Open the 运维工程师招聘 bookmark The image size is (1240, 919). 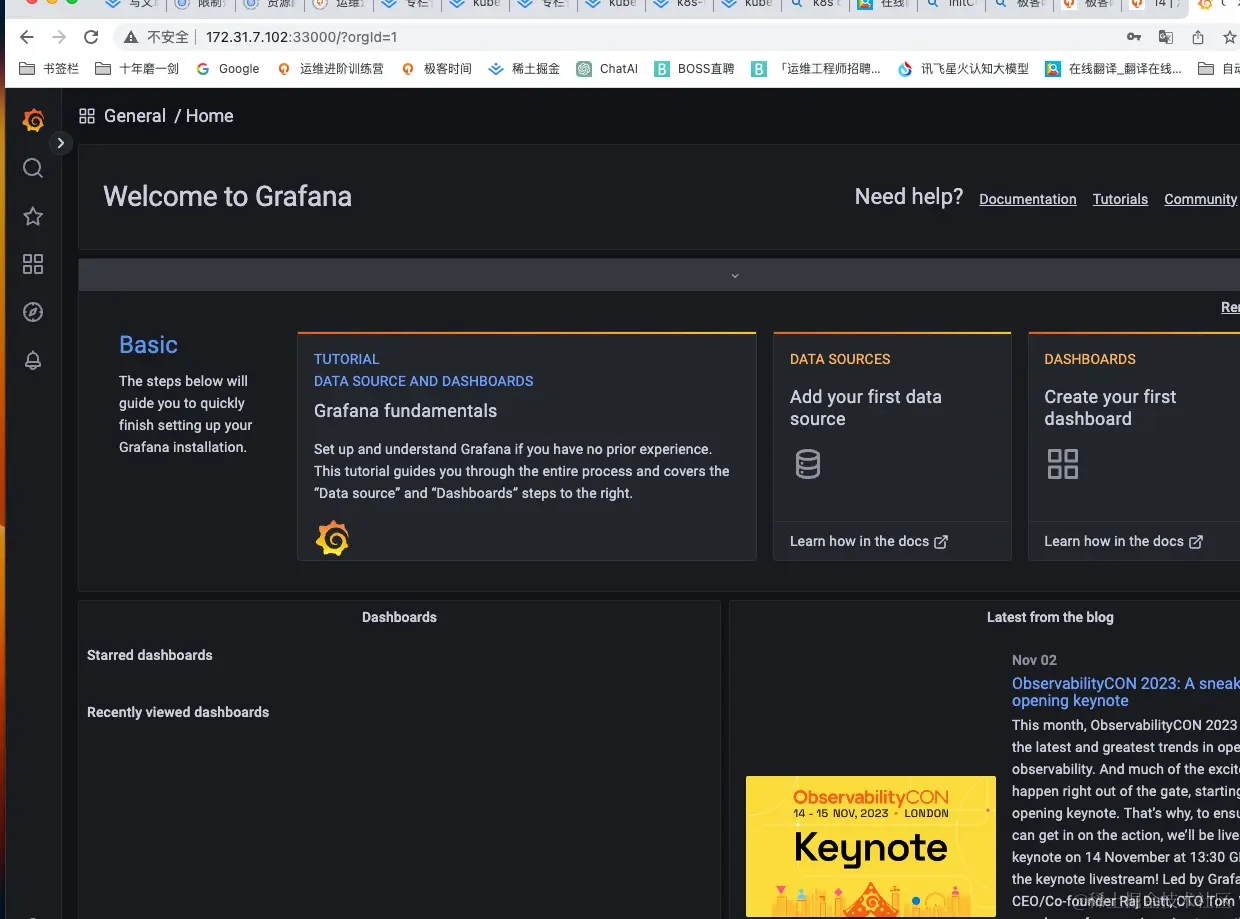click(816, 69)
